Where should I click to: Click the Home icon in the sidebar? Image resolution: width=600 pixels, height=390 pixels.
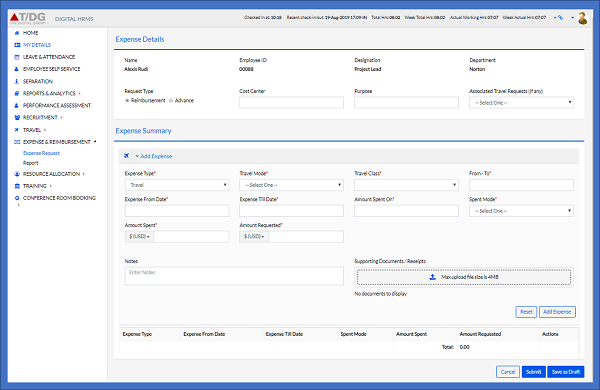[x=17, y=33]
